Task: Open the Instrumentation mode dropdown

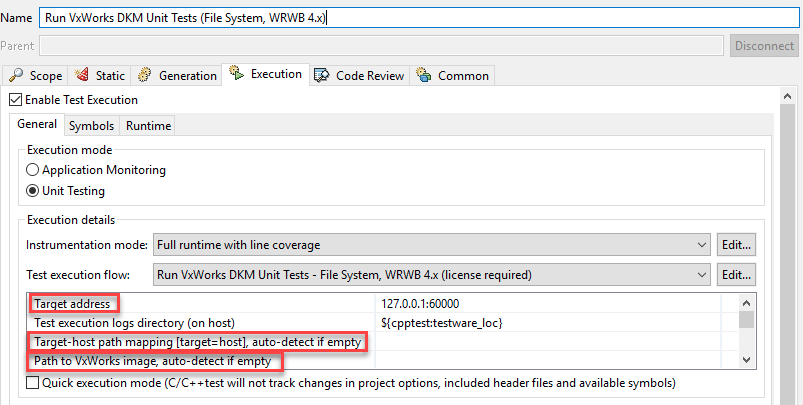Action: [432, 245]
